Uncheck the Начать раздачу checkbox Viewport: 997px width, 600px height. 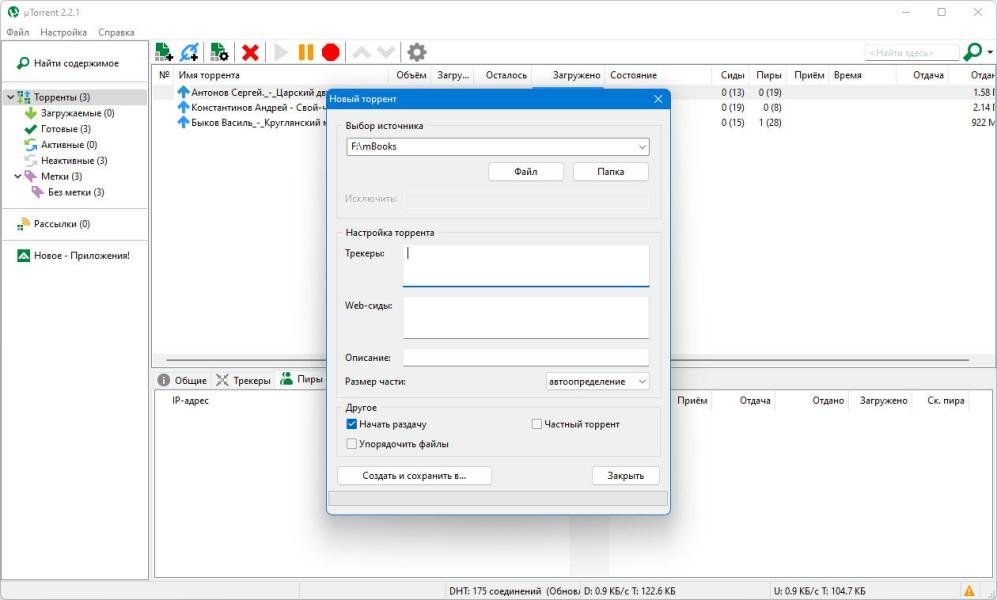(352, 424)
